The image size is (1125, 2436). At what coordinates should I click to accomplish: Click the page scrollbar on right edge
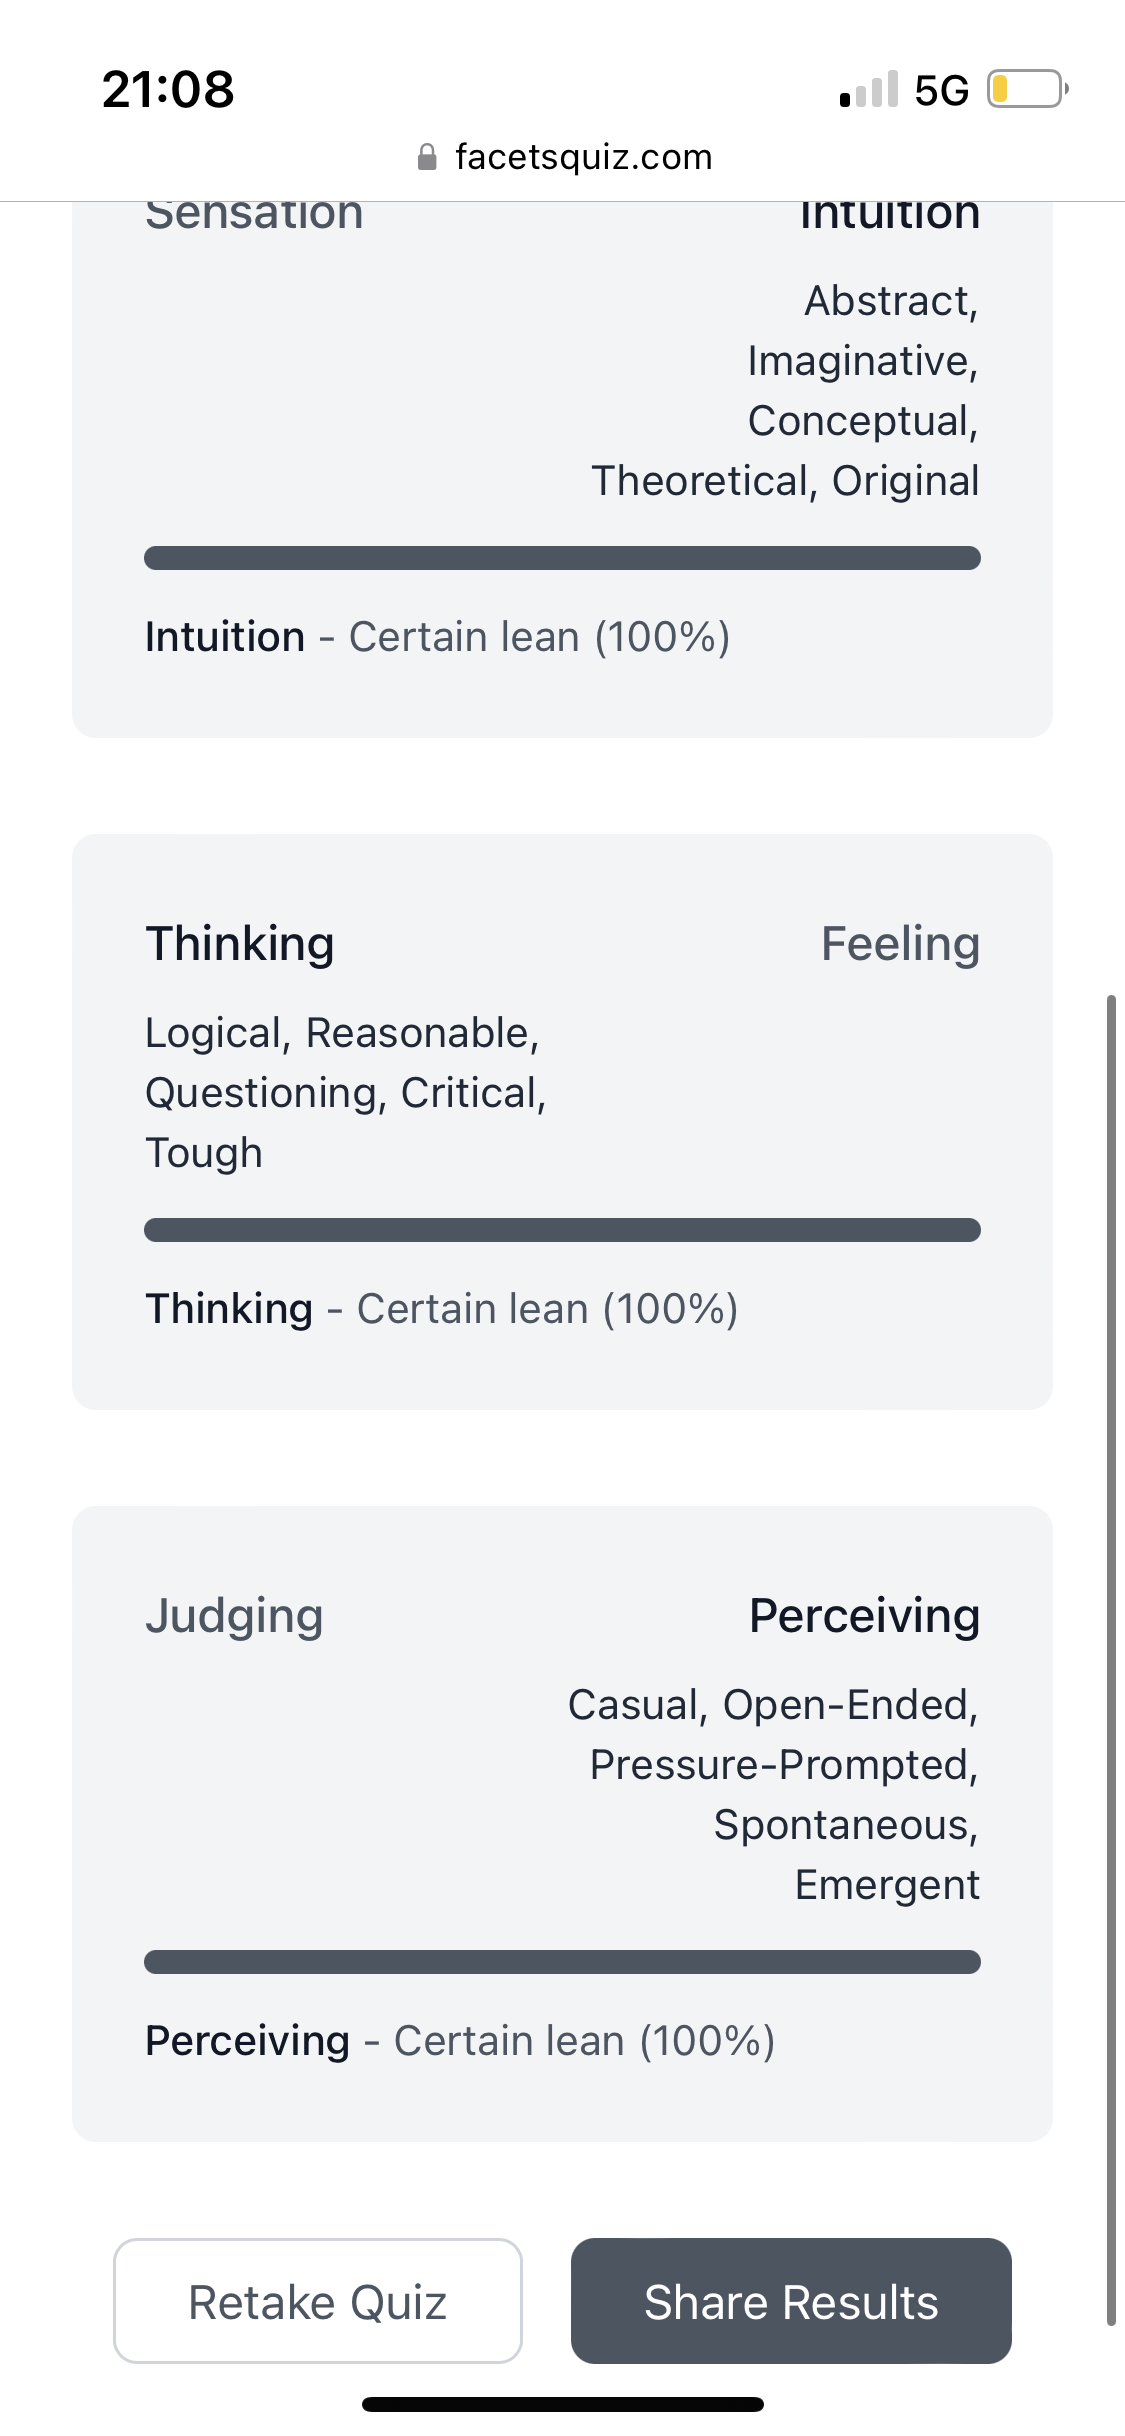tap(1111, 1660)
